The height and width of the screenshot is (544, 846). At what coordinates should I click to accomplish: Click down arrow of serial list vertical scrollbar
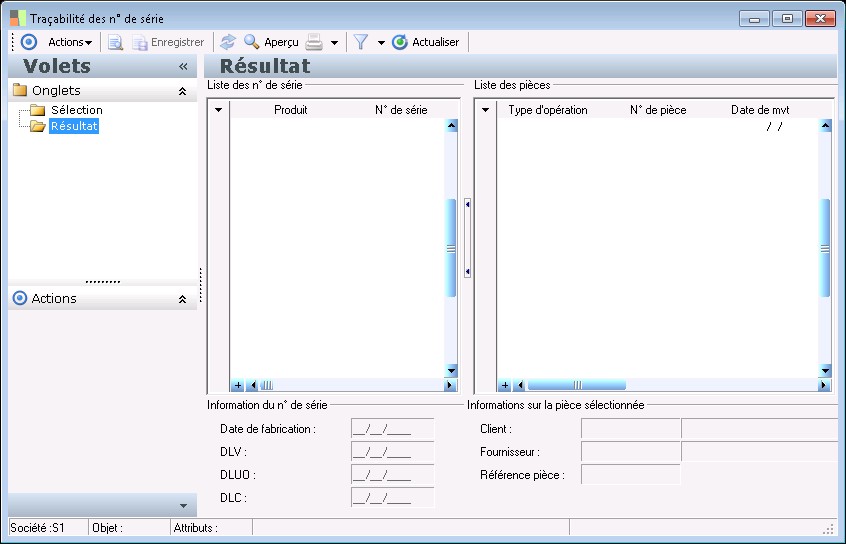click(x=452, y=371)
